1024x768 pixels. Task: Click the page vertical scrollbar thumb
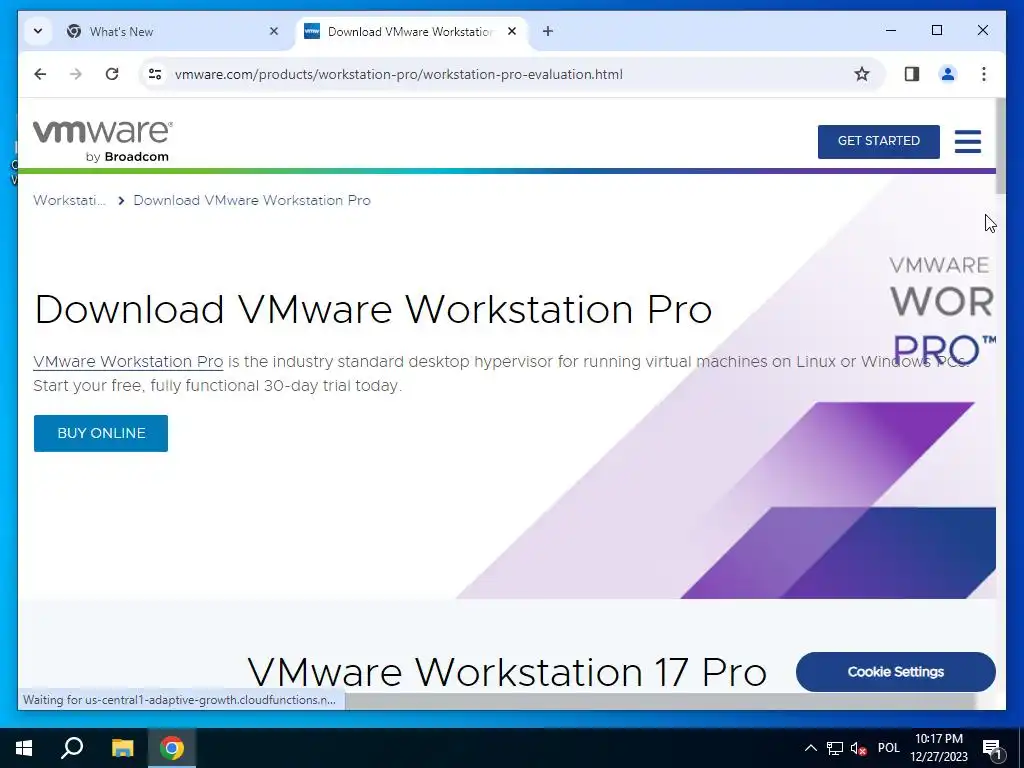point(1000,146)
